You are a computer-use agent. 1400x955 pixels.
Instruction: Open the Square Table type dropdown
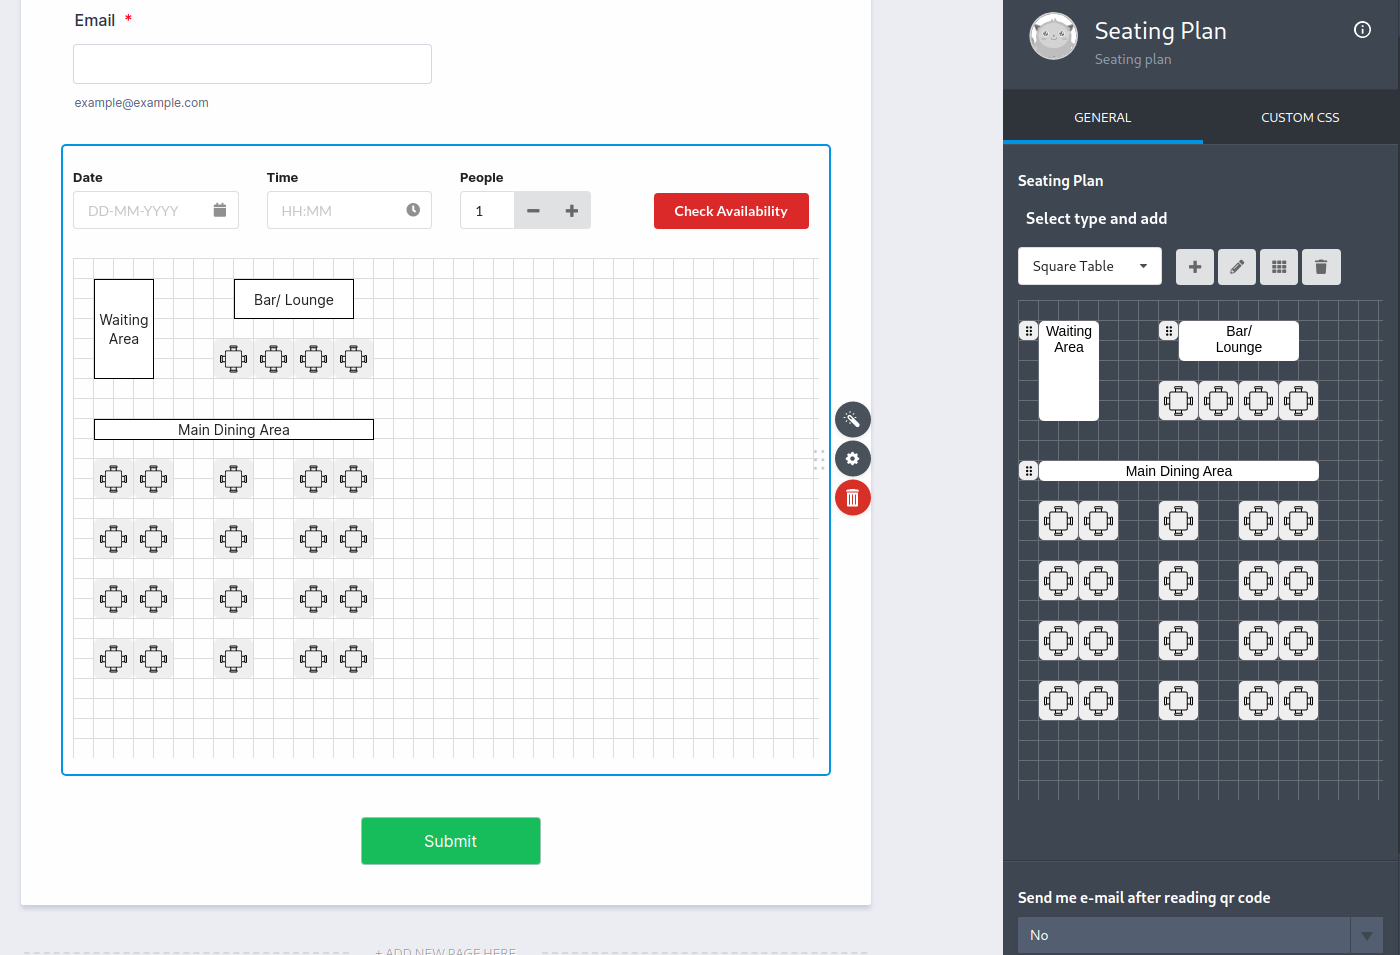1090,266
